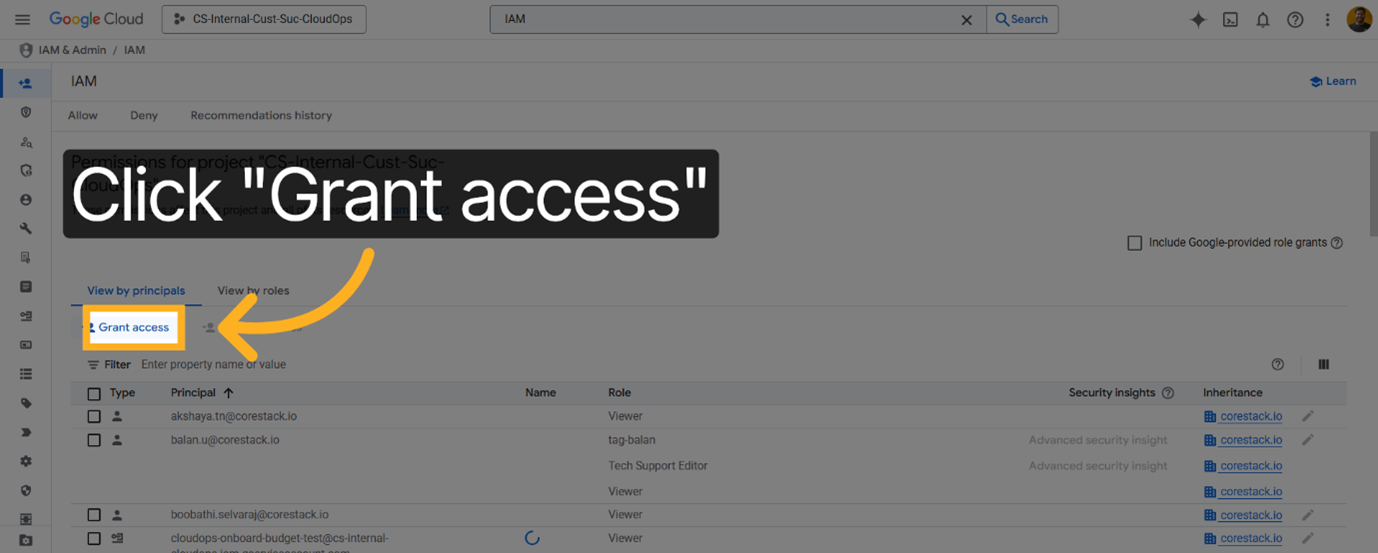Edit principal akshaya.tn@corestack.io with pencil icon
The width and height of the screenshot is (1378, 553).
1308,416
